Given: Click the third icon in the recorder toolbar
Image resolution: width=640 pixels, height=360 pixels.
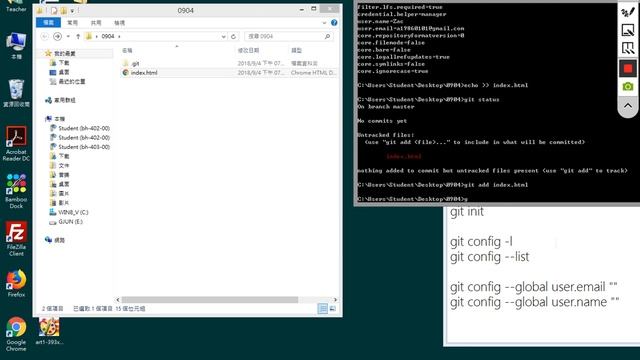Looking at the screenshot, I should click(x=628, y=48).
